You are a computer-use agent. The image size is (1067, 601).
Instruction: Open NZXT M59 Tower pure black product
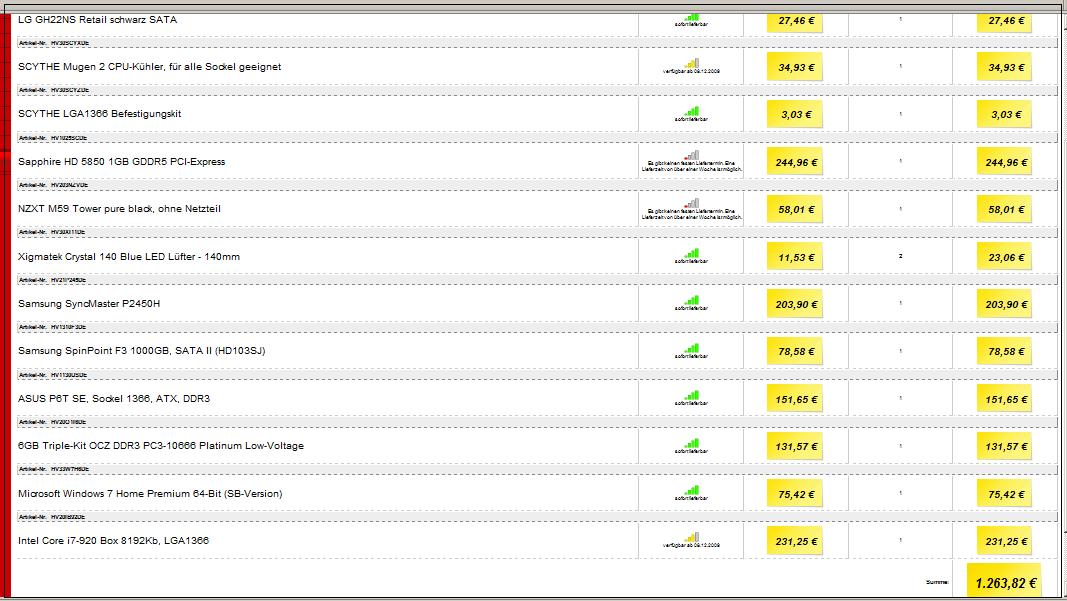click(x=119, y=209)
